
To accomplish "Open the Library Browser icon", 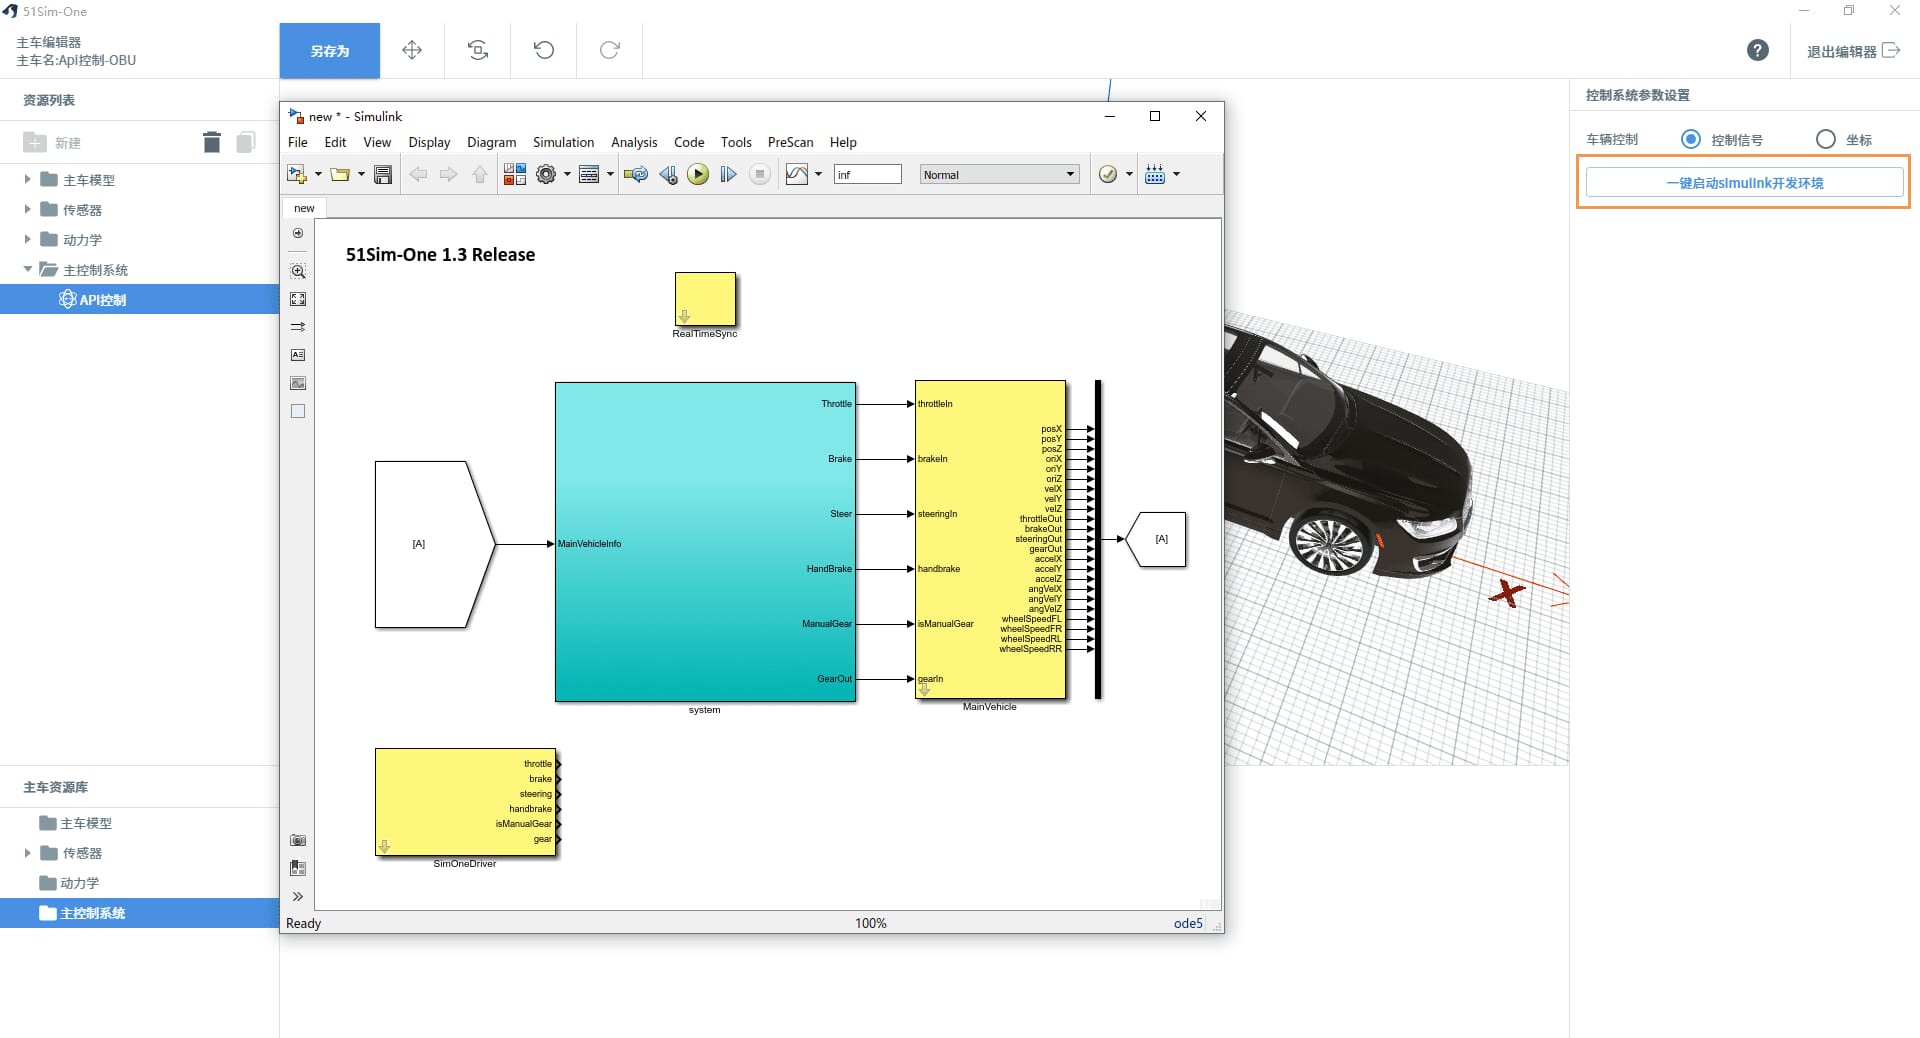I will point(515,174).
